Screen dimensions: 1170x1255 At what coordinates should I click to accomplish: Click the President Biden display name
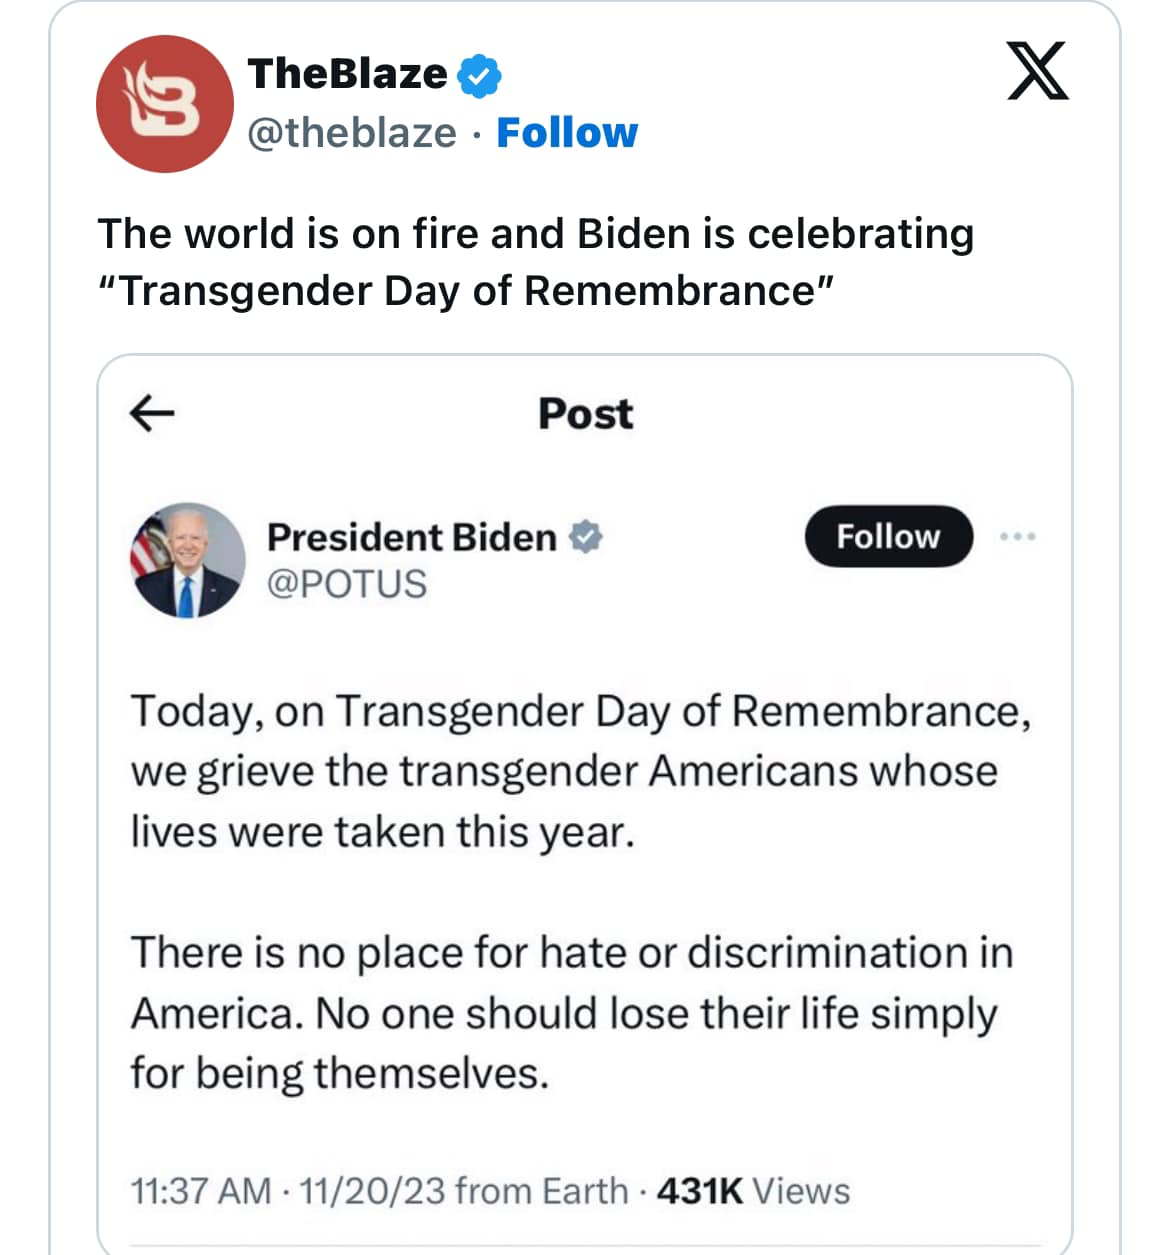tap(412, 537)
